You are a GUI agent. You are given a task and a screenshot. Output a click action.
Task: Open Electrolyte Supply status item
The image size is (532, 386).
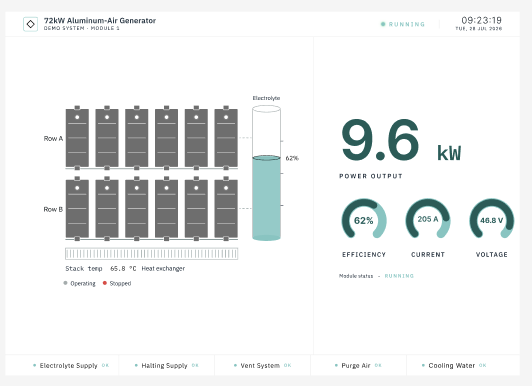coord(71,365)
